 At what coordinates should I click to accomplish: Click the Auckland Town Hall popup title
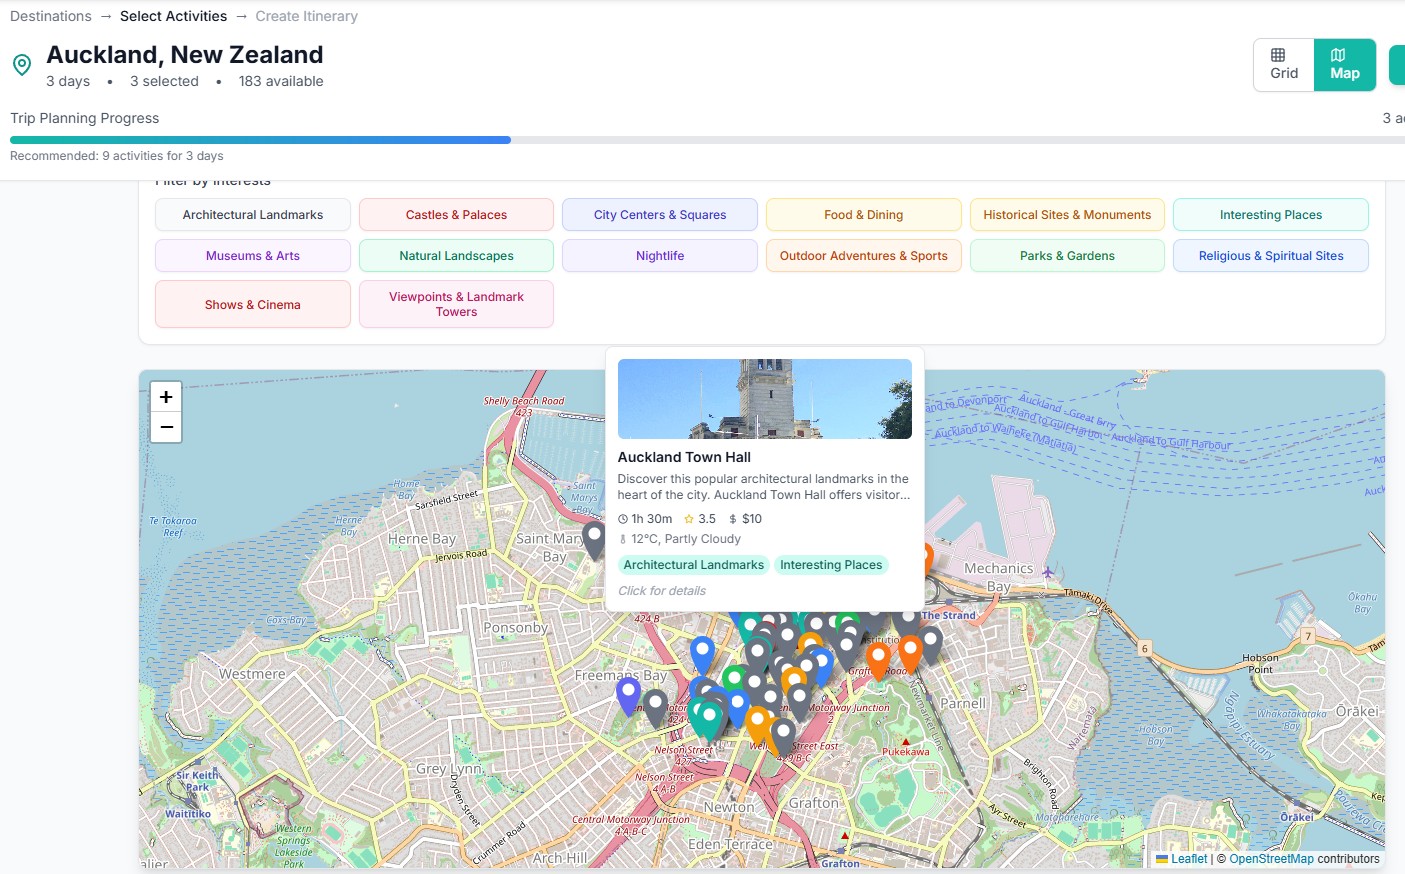(x=684, y=457)
